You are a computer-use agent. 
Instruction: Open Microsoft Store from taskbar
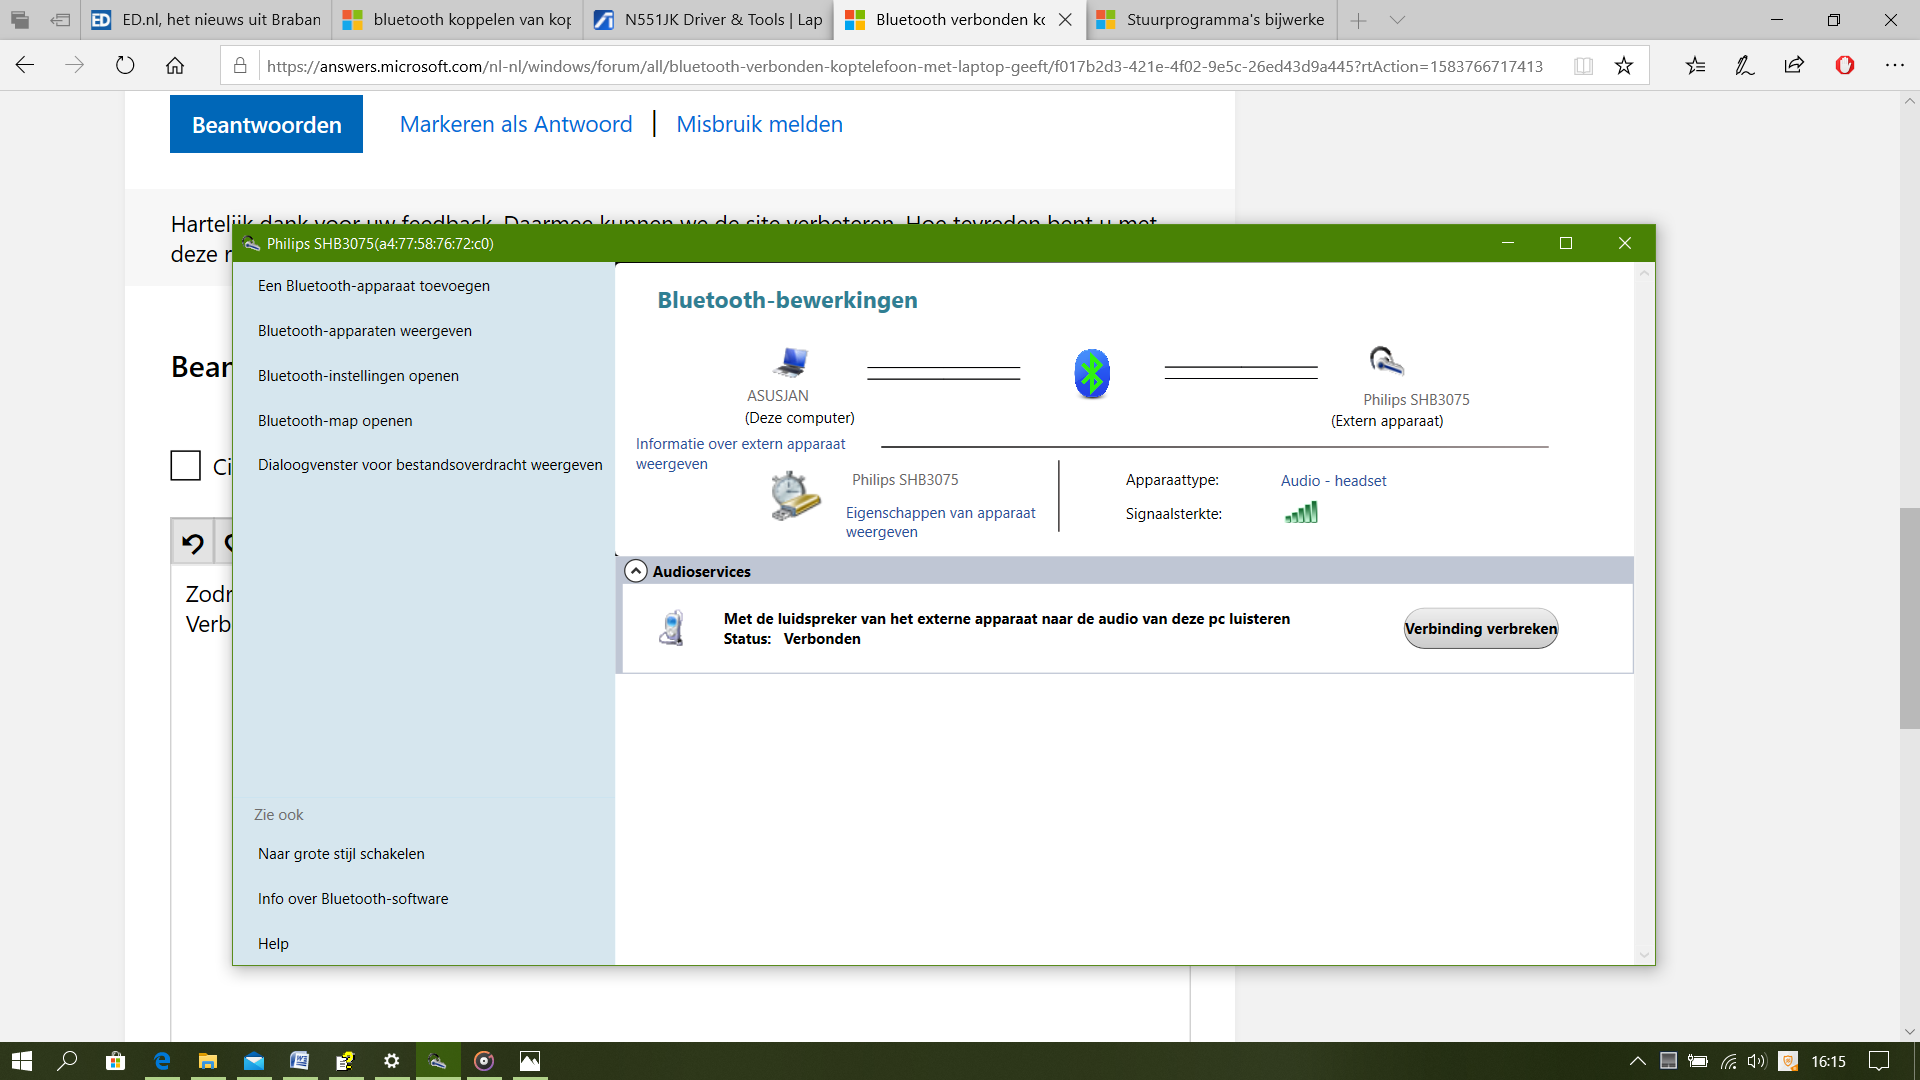(x=115, y=1061)
